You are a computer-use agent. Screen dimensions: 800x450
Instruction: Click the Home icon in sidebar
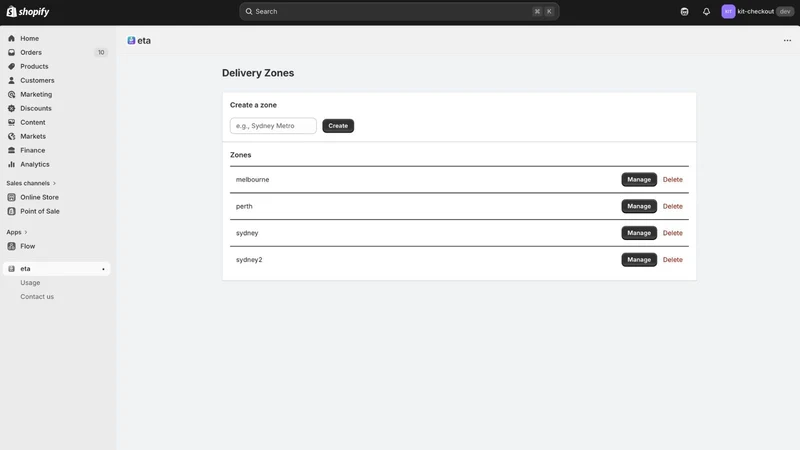click(x=11, y=38)
